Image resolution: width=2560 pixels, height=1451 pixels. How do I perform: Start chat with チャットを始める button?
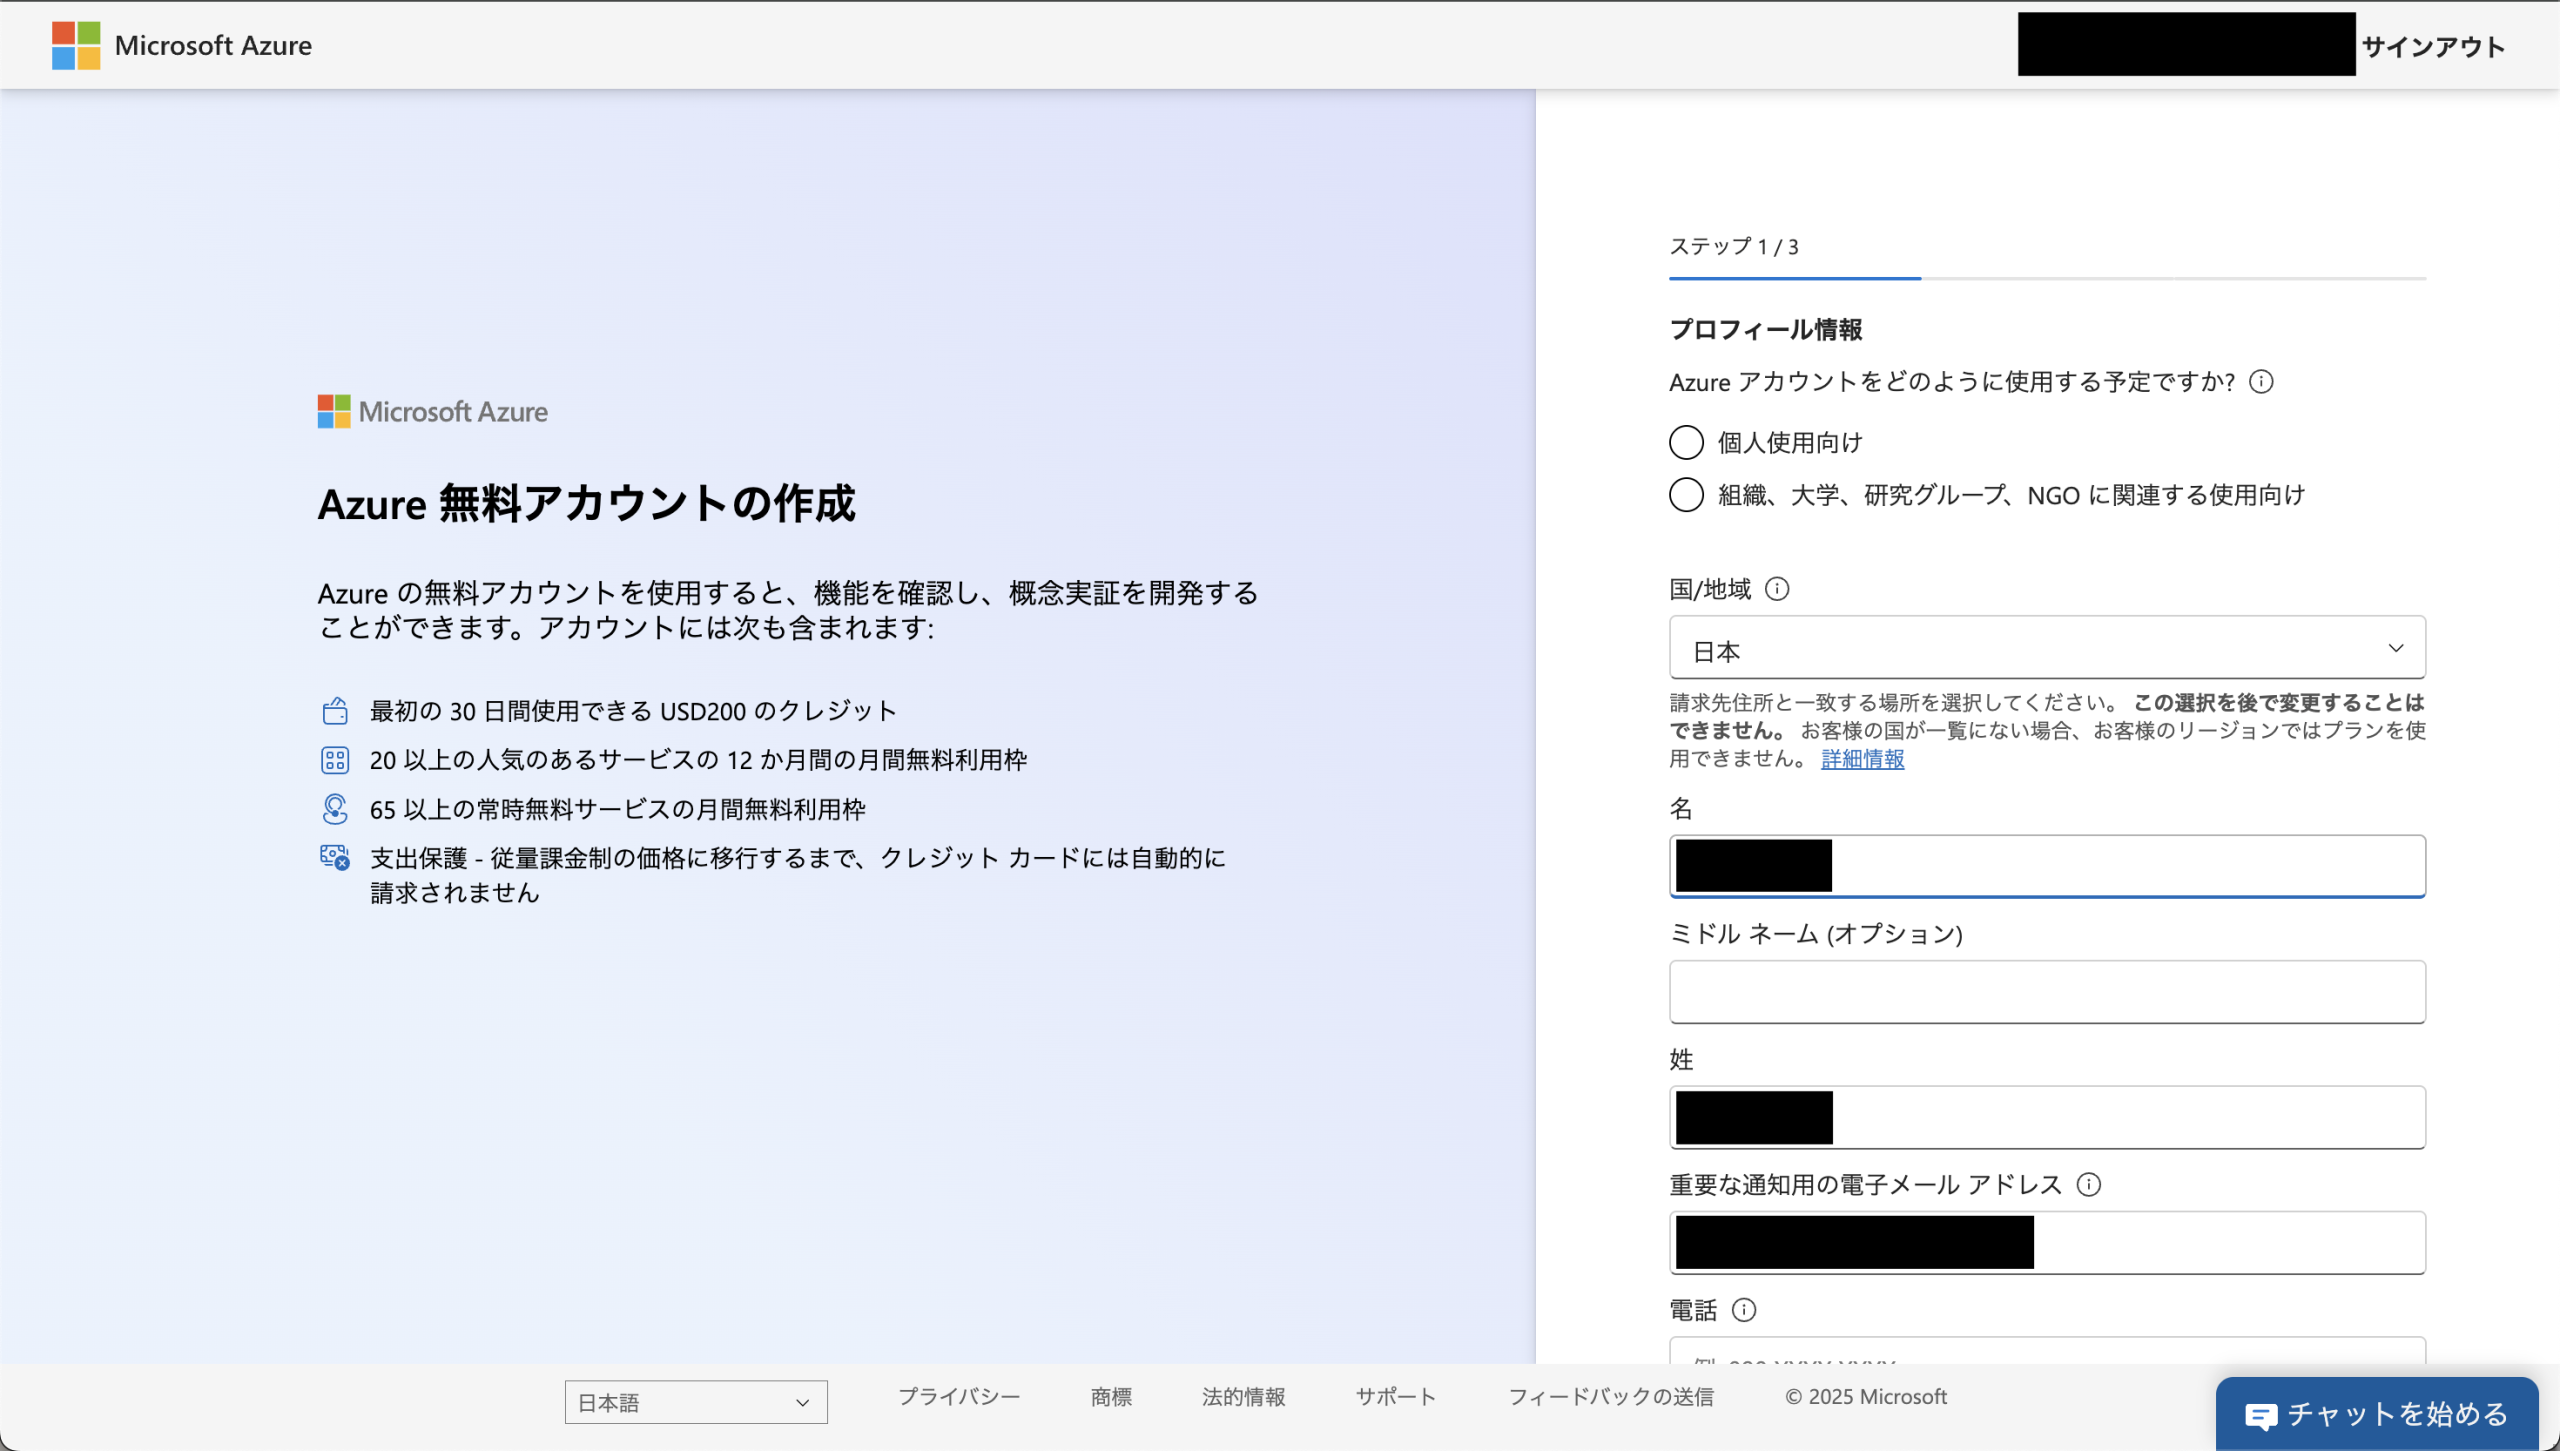click(x=2377, y=1414)
